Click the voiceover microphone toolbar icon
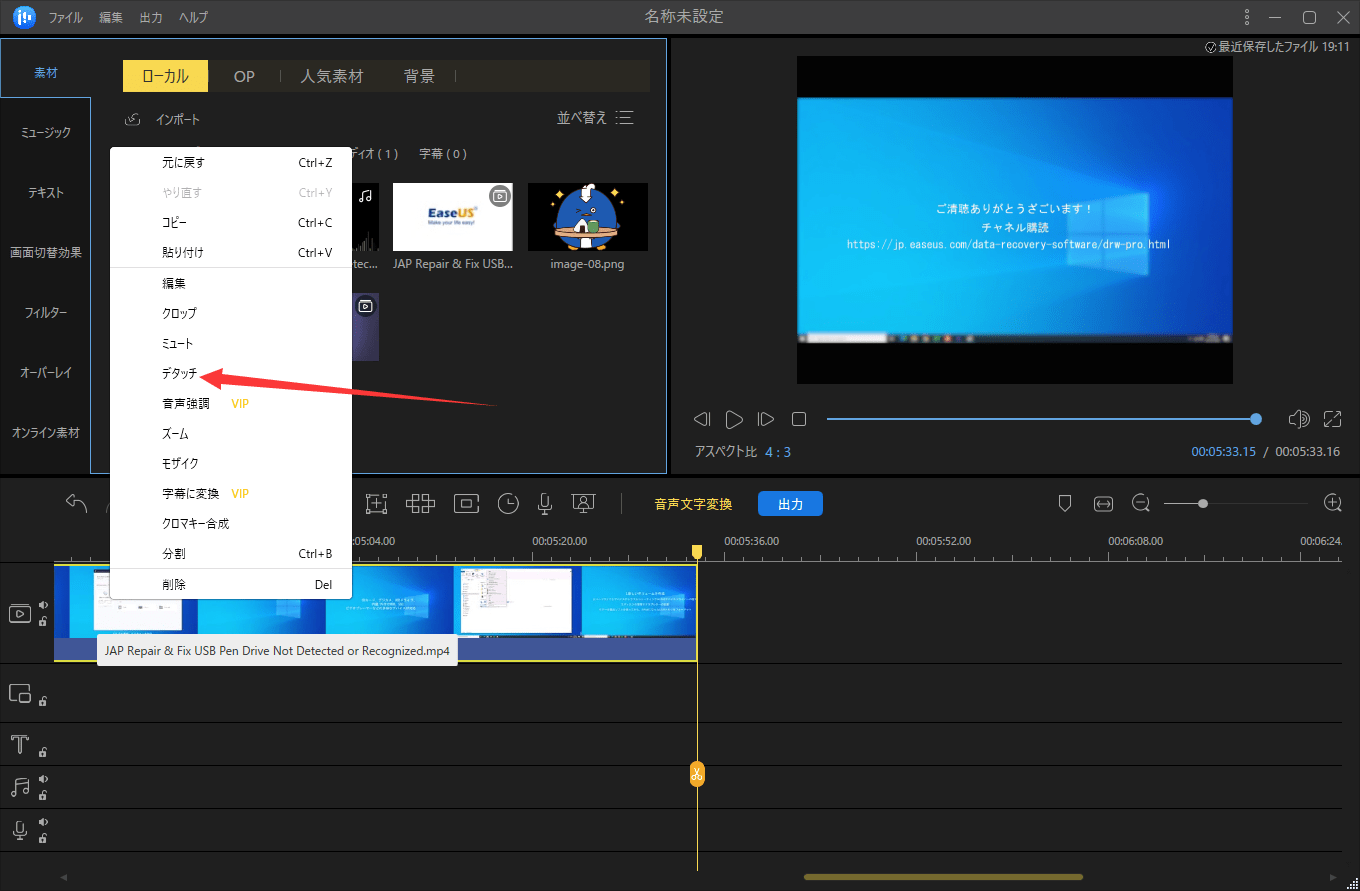Screen dimensions: 1360x891 point(545,504)
